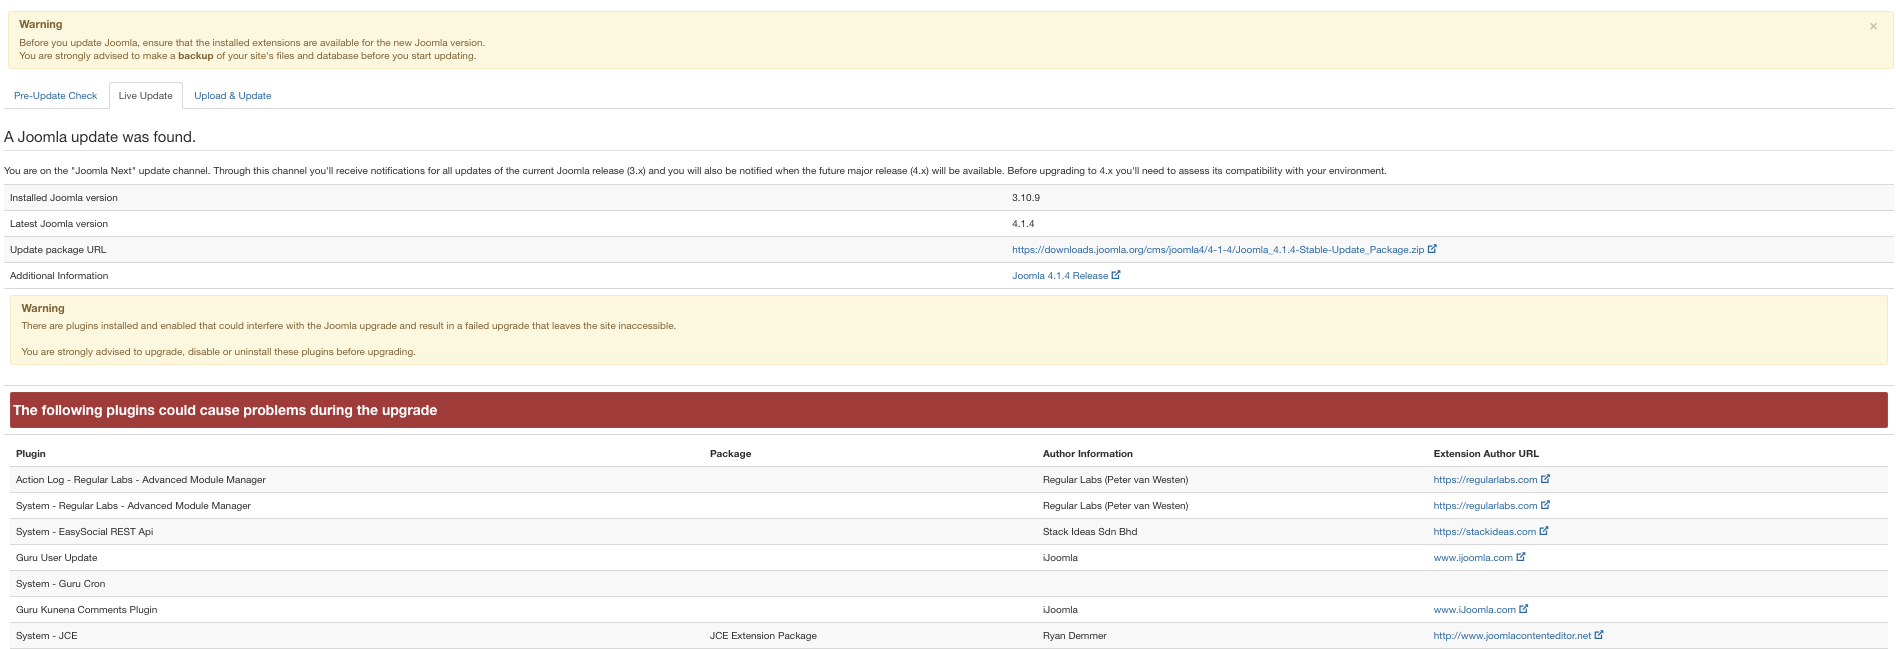Dismiss the top warning with the close icon

pyautogui.click(x=1873, y=26)
